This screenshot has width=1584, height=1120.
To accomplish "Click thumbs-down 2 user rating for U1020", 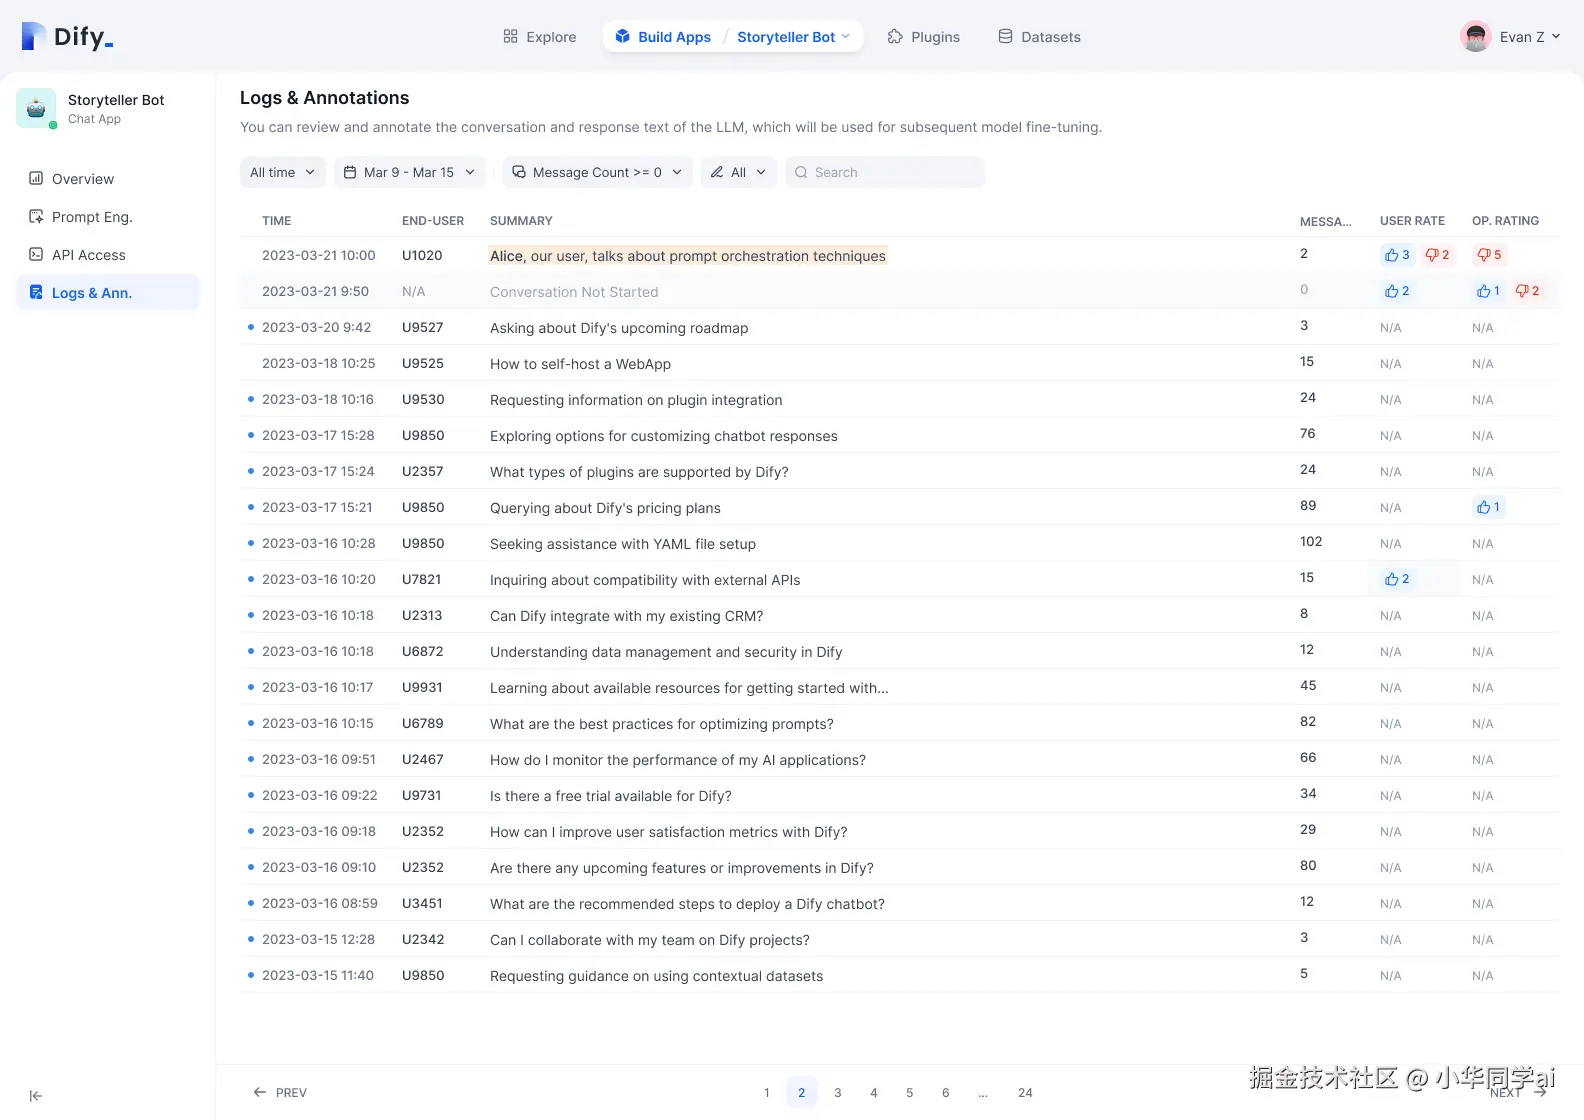I will click(1437, 255).
